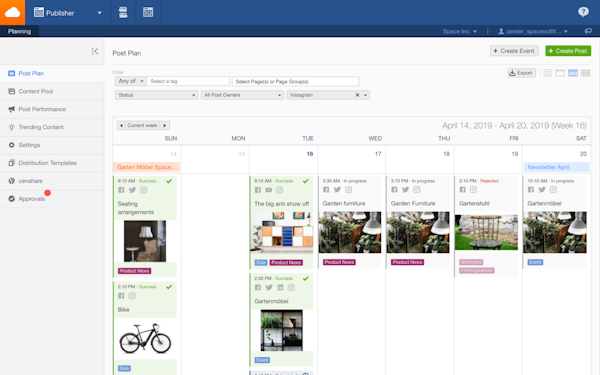Open the help question mark icon
Screen dimensions: 600x375
[583, 12]
